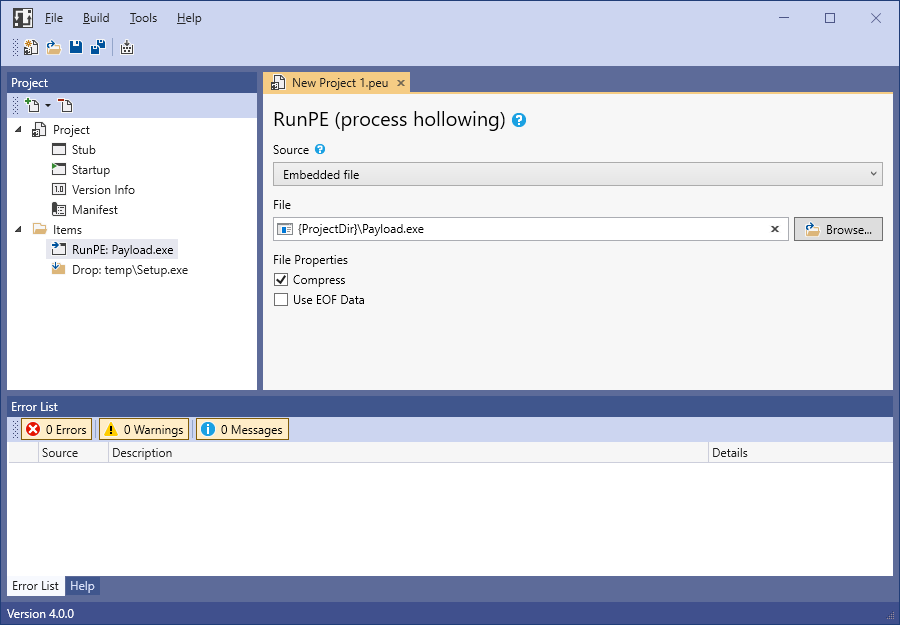The image size is (900, 625).
Task: Enable the Use EOF Data checkbox
Action: tap(281, 300)
